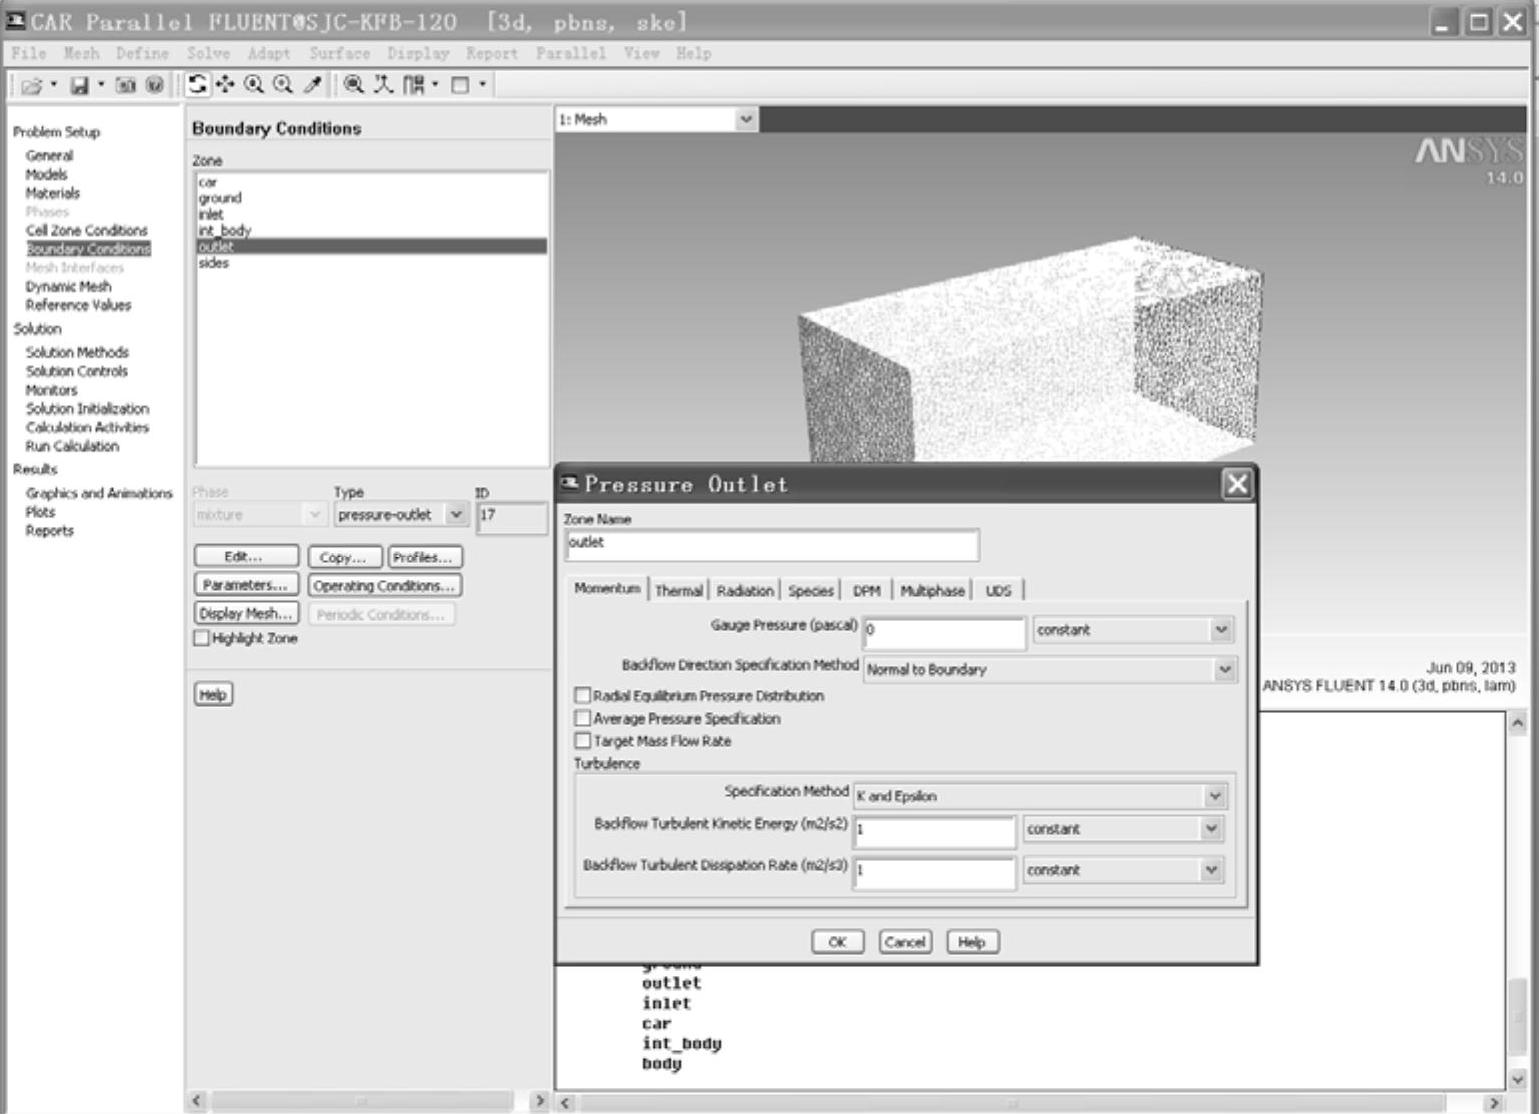Switch to the UDS tab

[998, 591]
